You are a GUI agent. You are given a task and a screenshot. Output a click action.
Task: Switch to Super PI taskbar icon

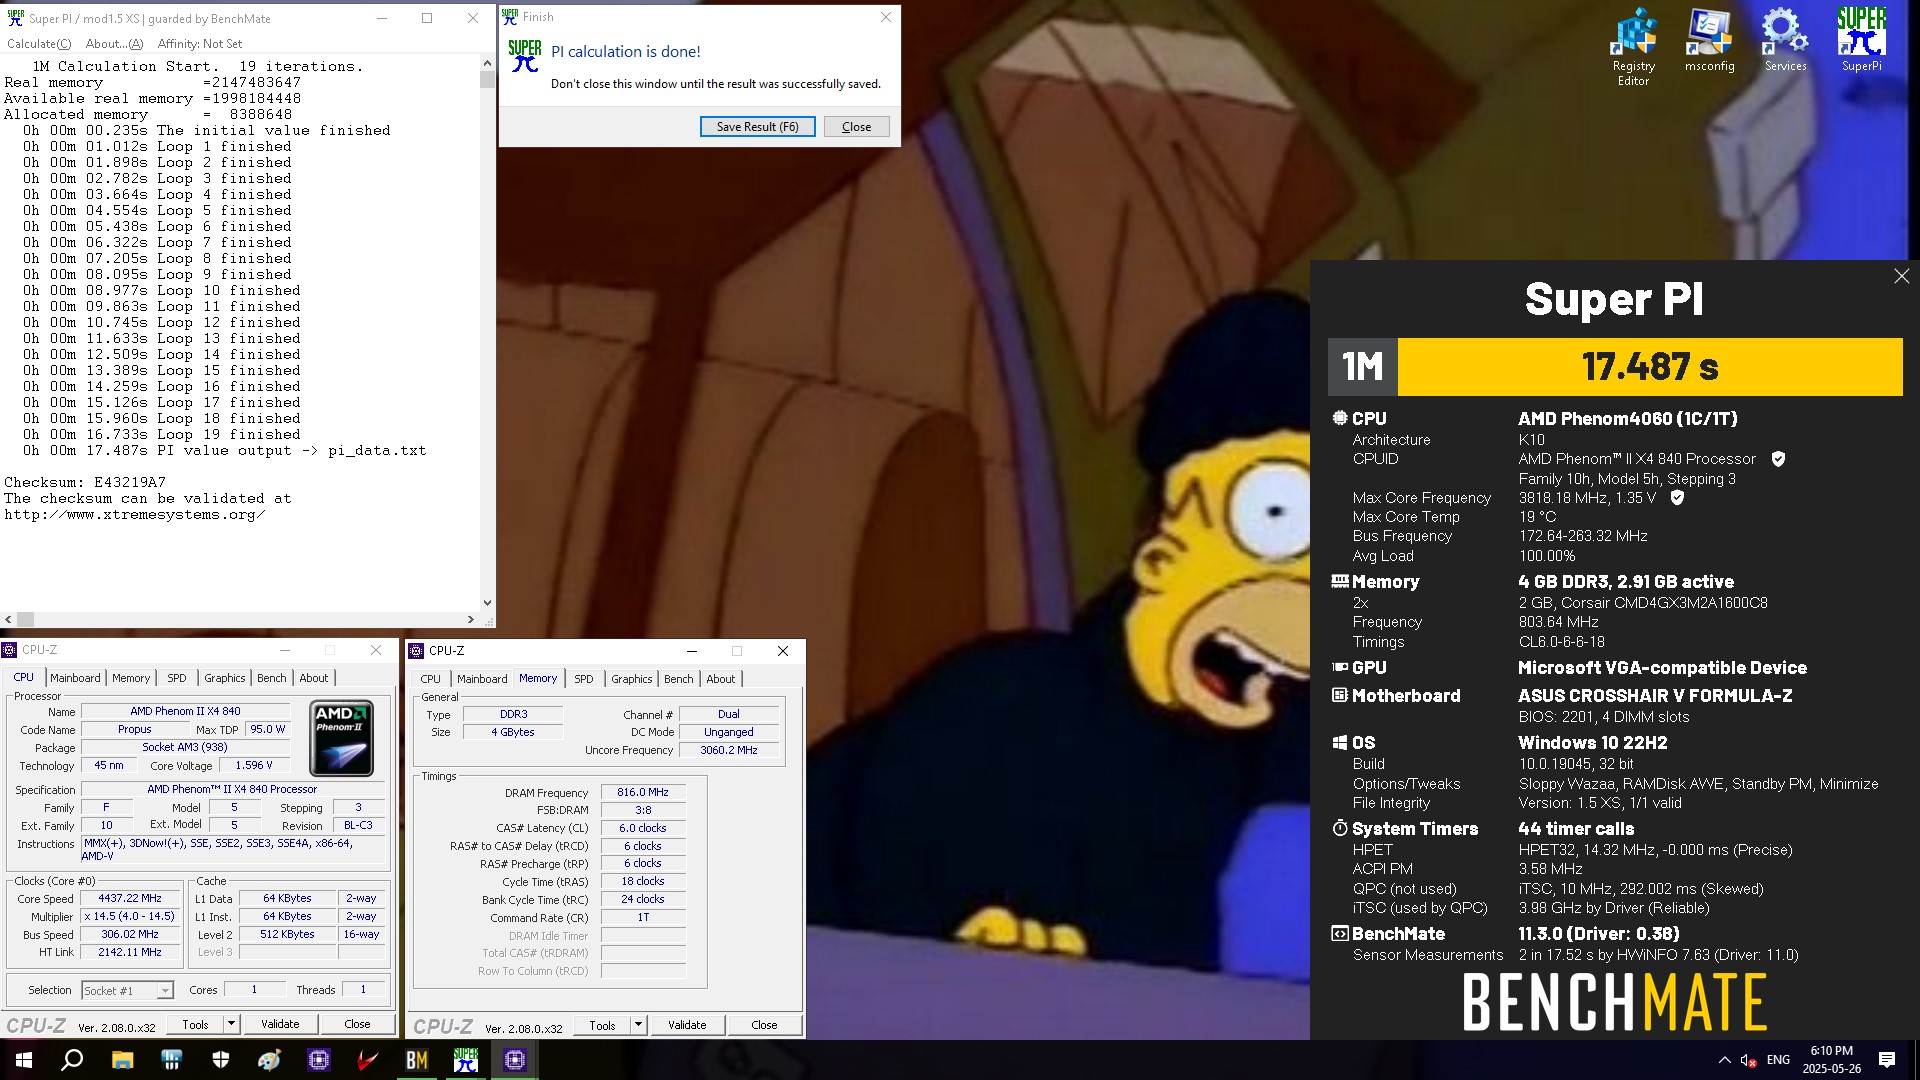click(x=466, y=1060)
